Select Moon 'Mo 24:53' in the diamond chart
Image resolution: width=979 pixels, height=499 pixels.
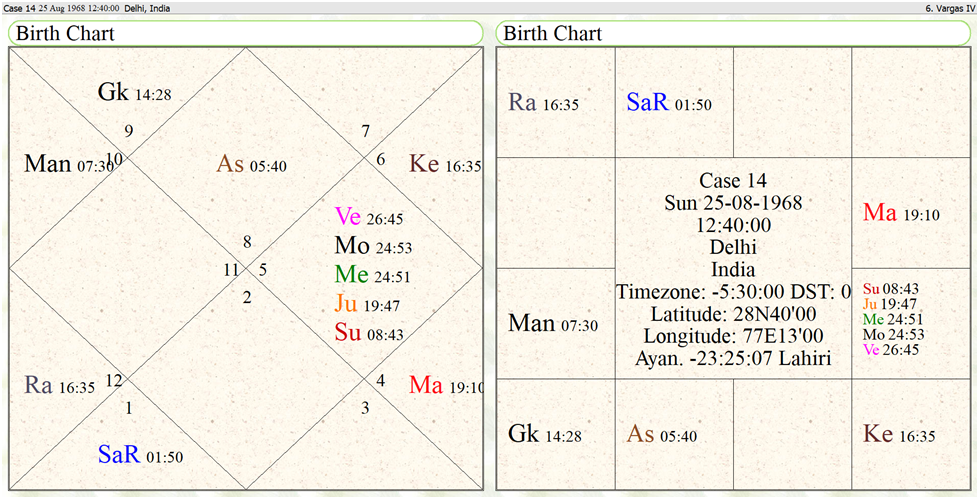click(x=373, y=245)
